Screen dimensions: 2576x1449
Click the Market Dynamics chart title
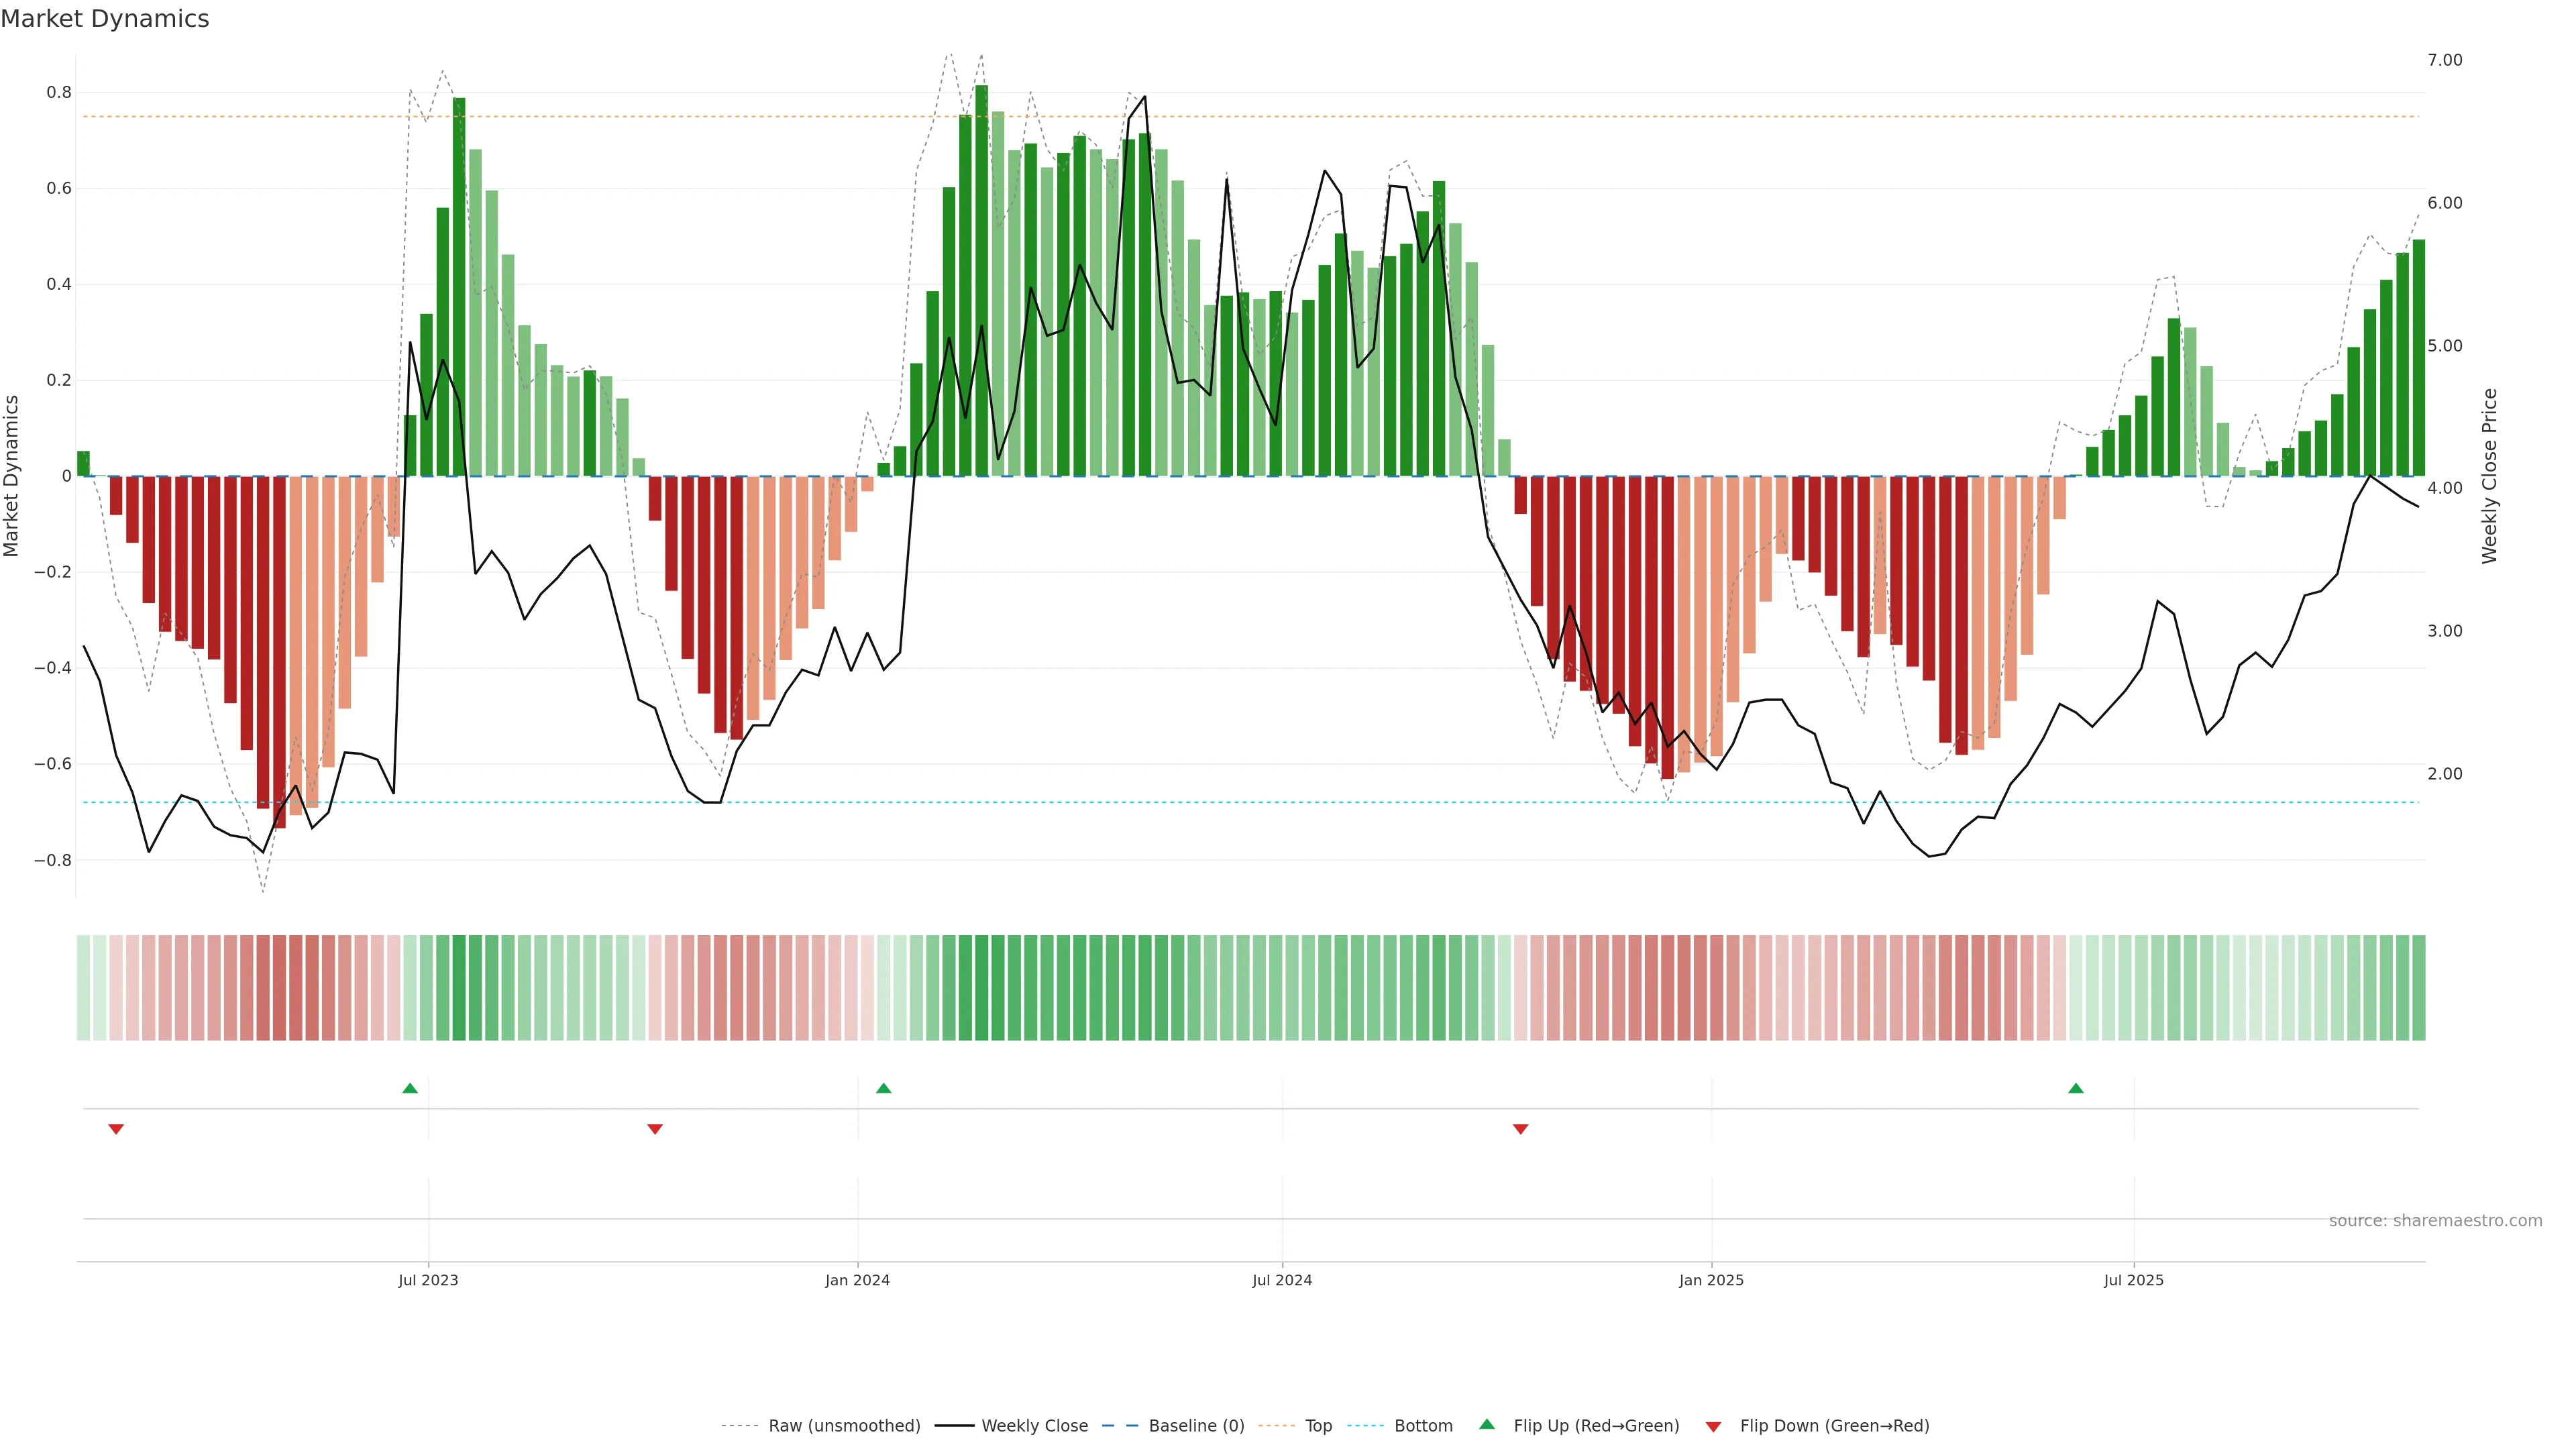[105, 19]
